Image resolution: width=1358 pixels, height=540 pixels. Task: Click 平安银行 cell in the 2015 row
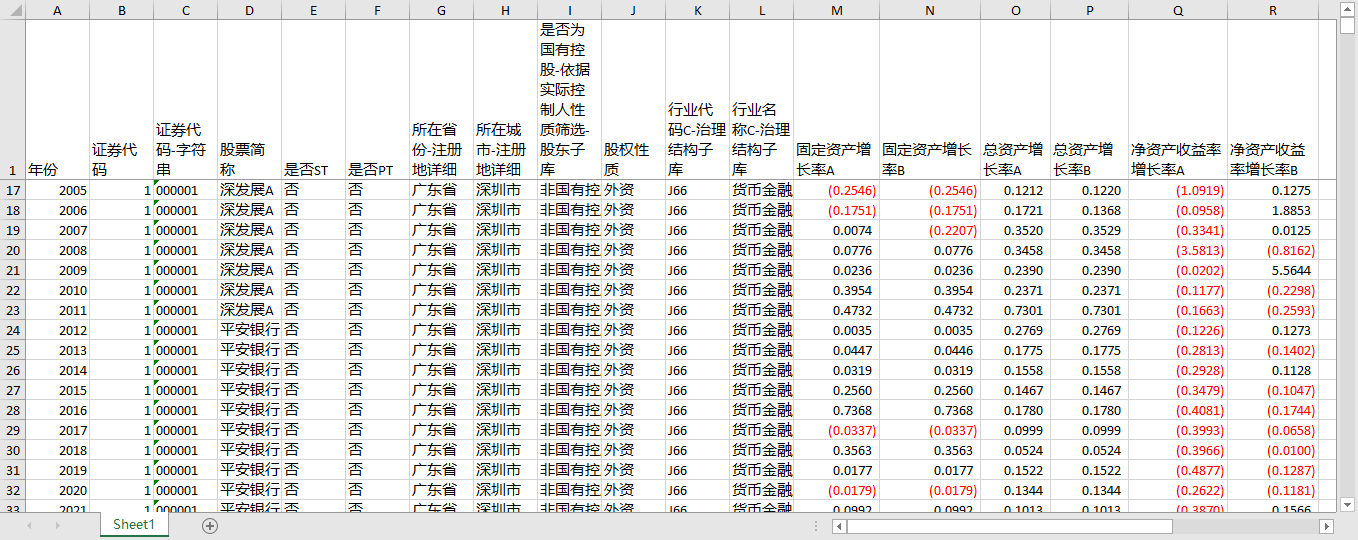coord(249,390)
